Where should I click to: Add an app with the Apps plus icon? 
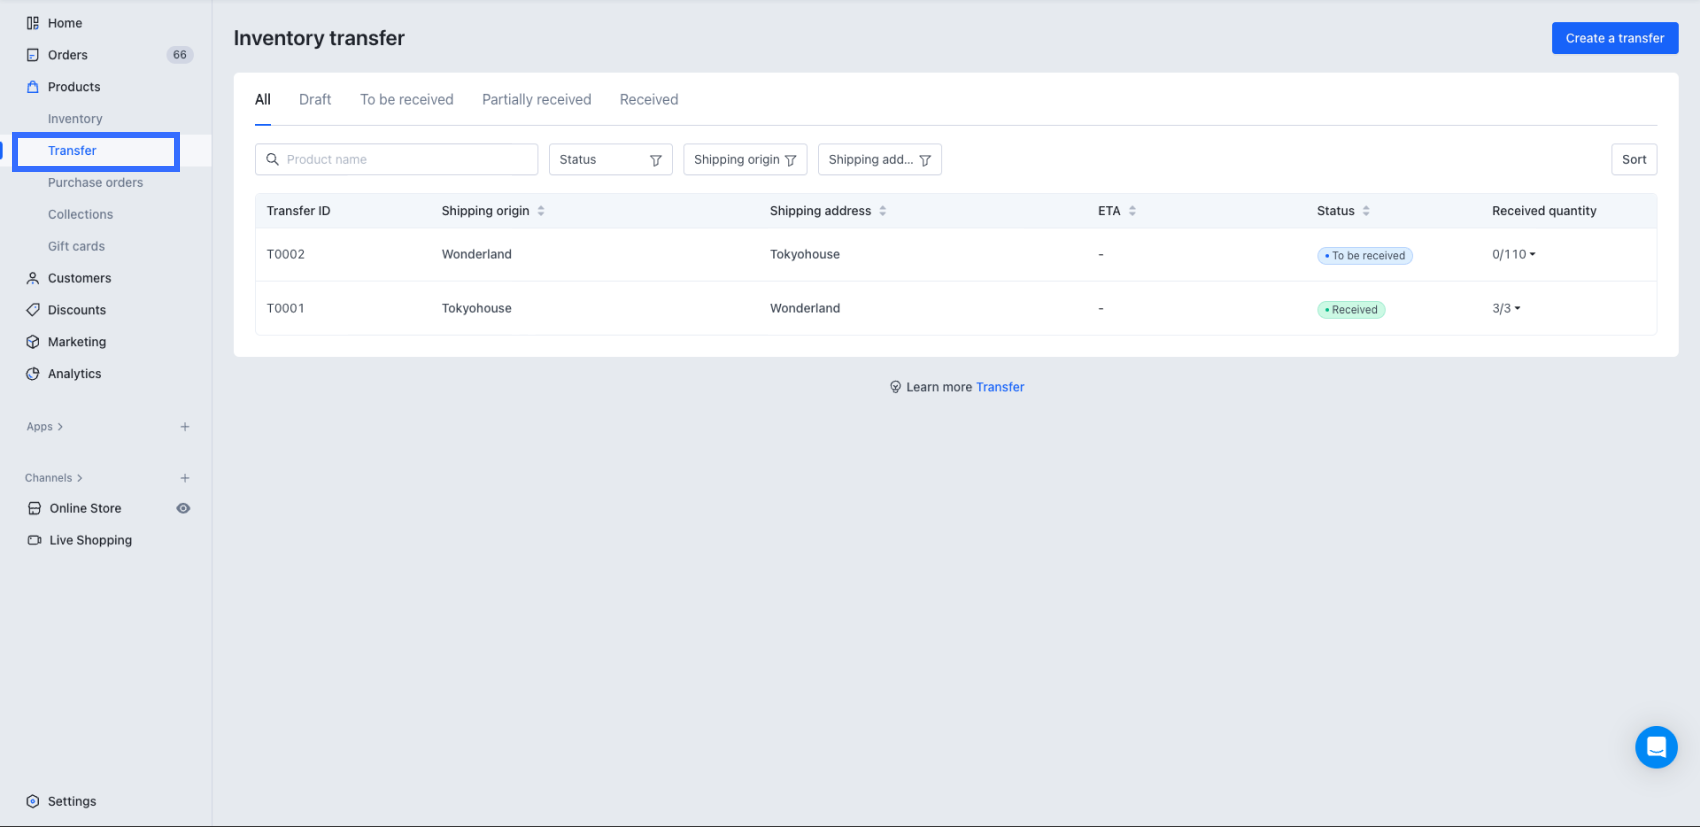click(x=185, y=427)
